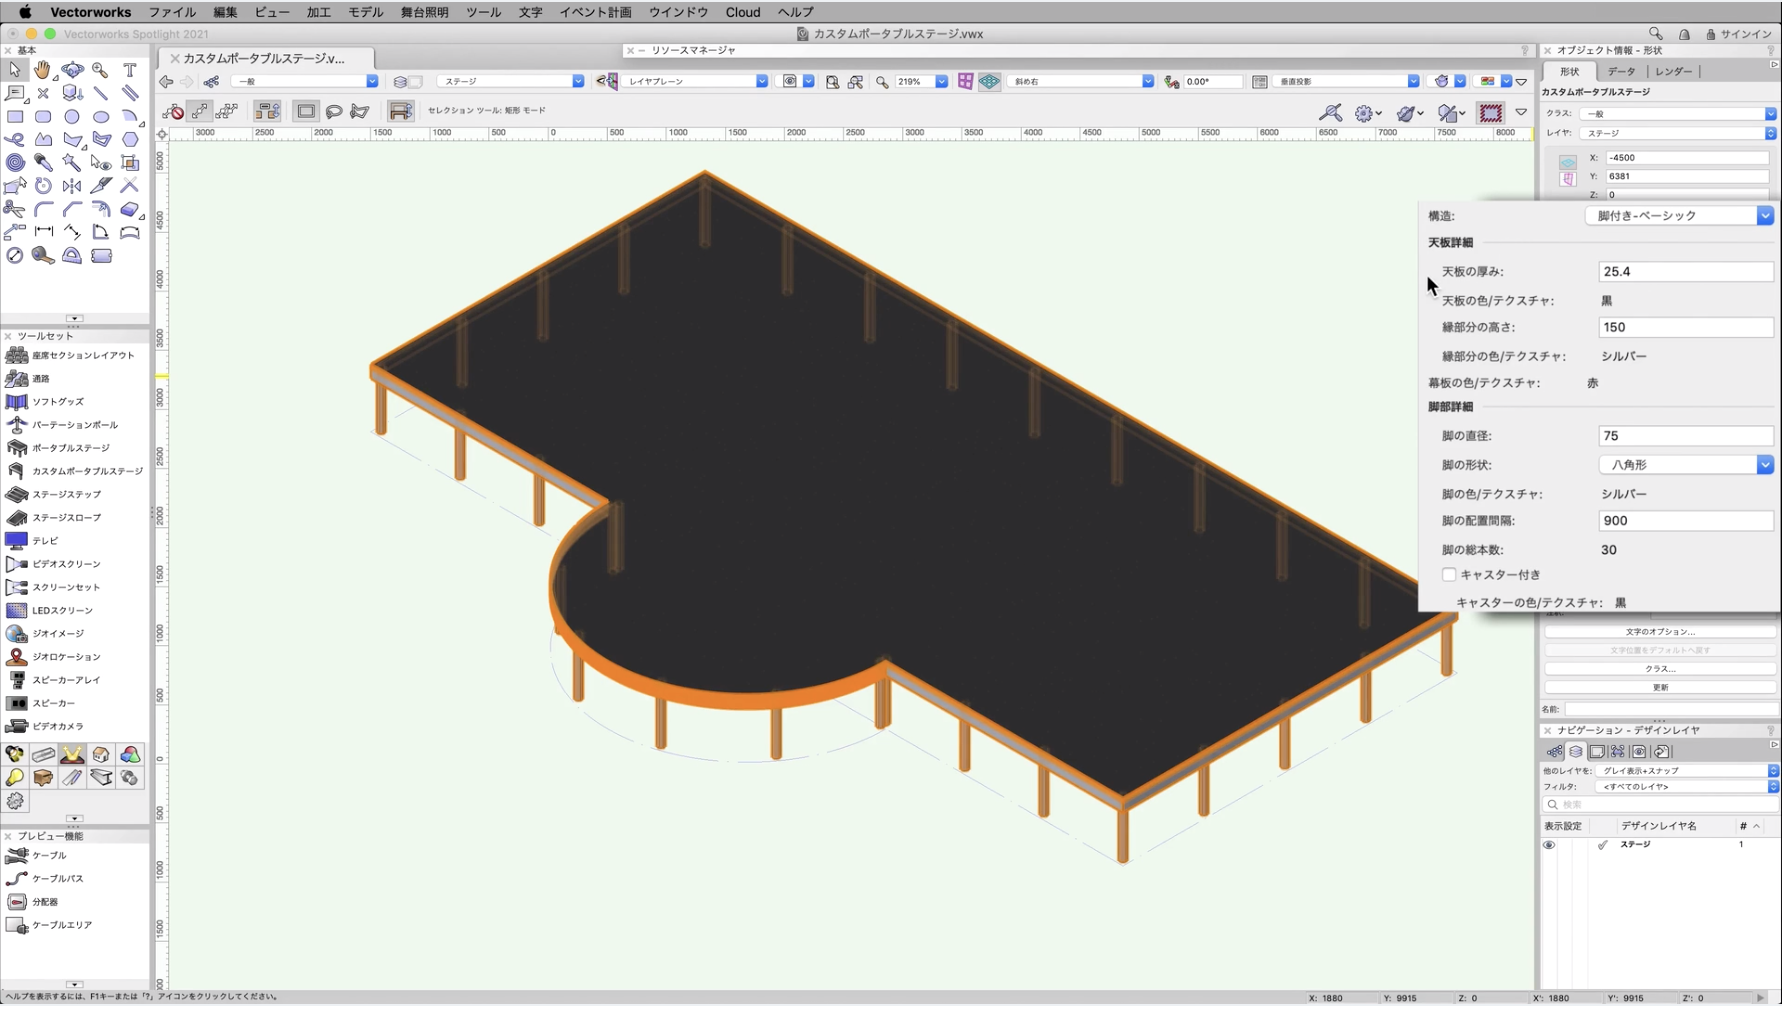Image resolution: width=1782 pixels, height=1010 pixels.
Task: Open the standard views 斜め右 dropdown
Action: point(1080,82)
